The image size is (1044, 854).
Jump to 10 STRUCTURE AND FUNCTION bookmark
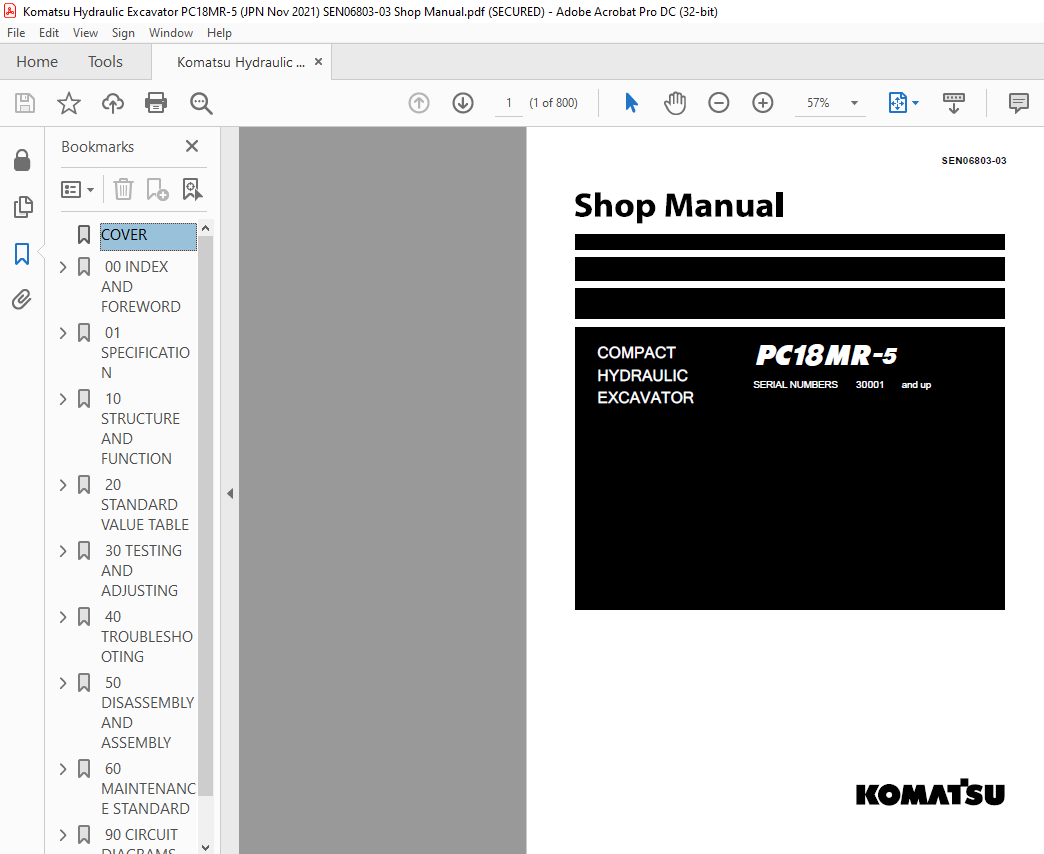pos(140,429)
